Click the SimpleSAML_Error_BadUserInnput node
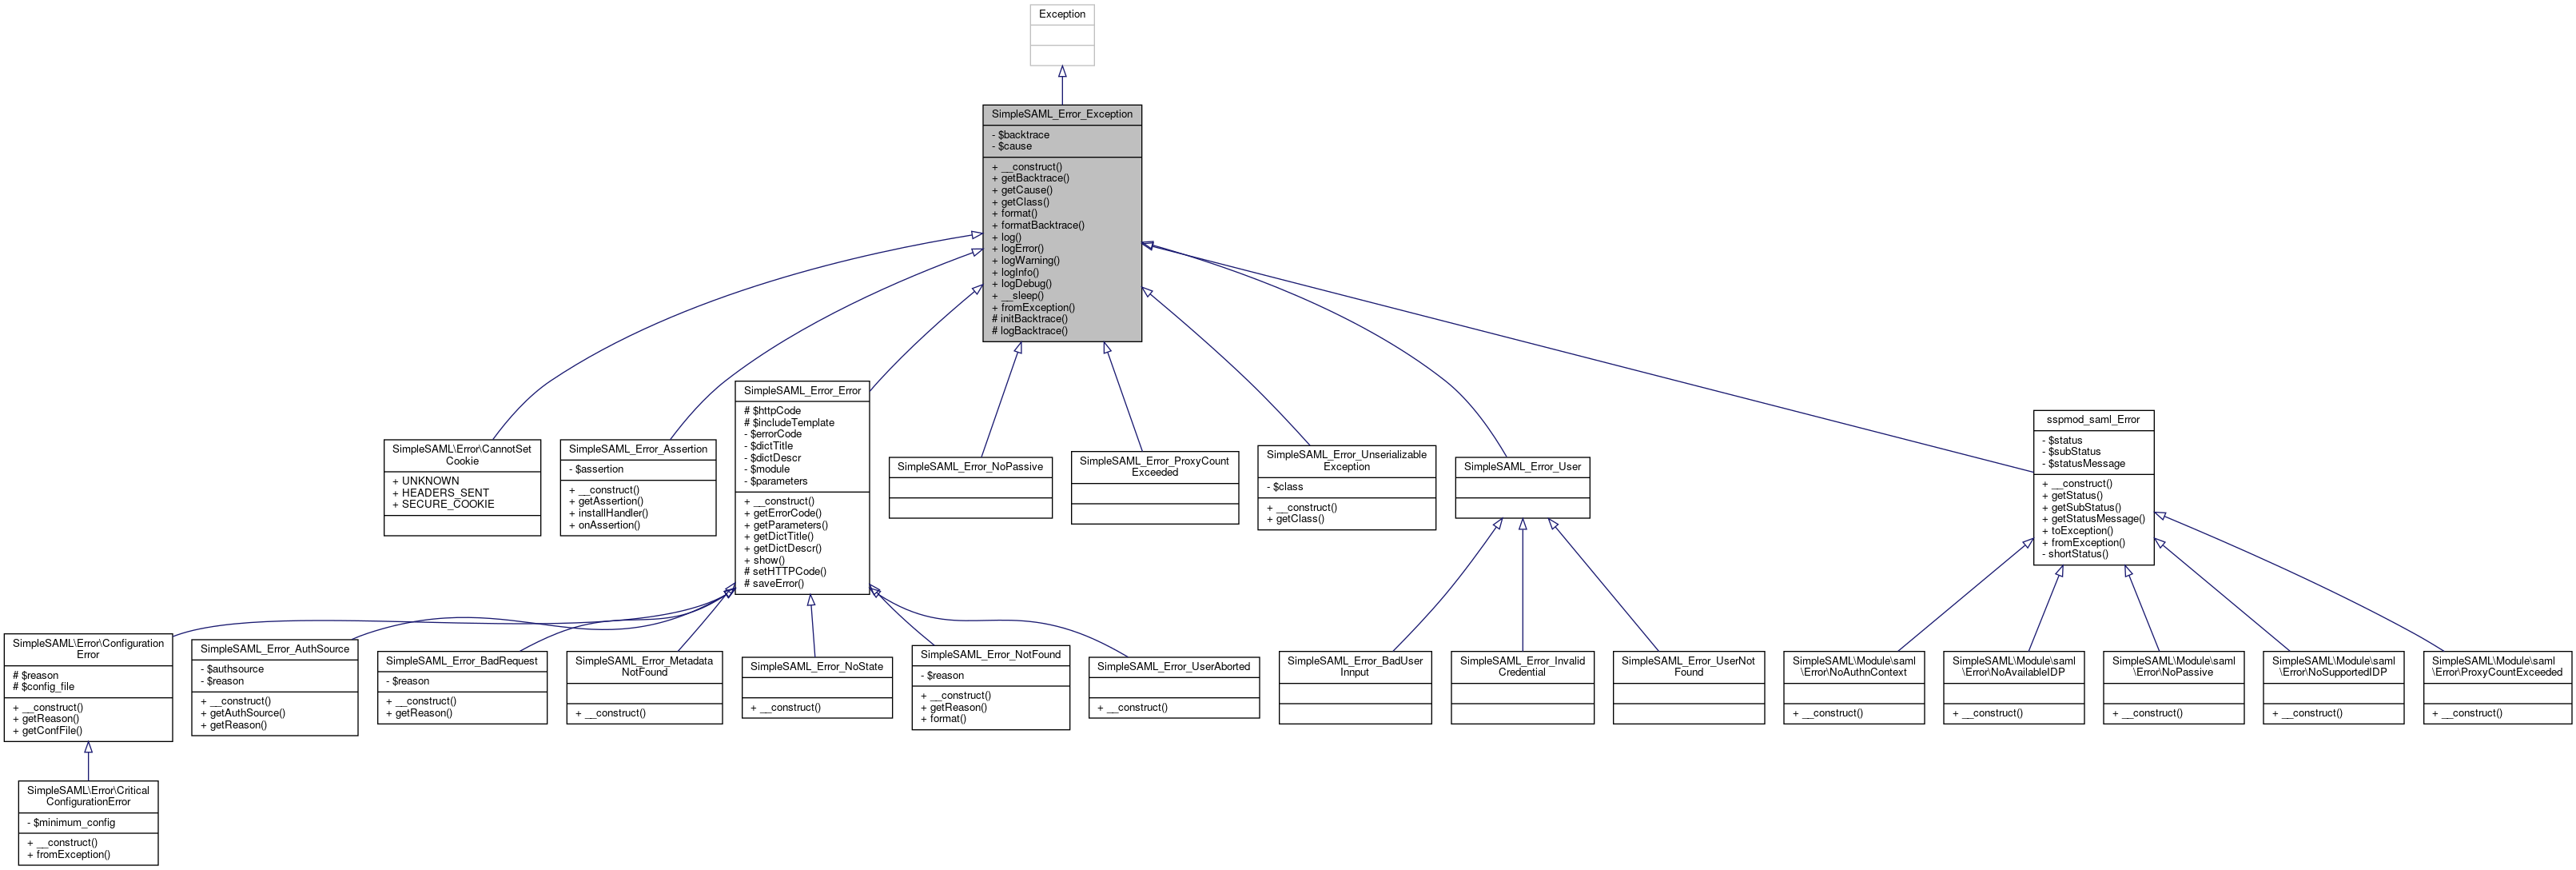Image resolution: width=2576 pixels, height=870 pixels. (1355, 688)
